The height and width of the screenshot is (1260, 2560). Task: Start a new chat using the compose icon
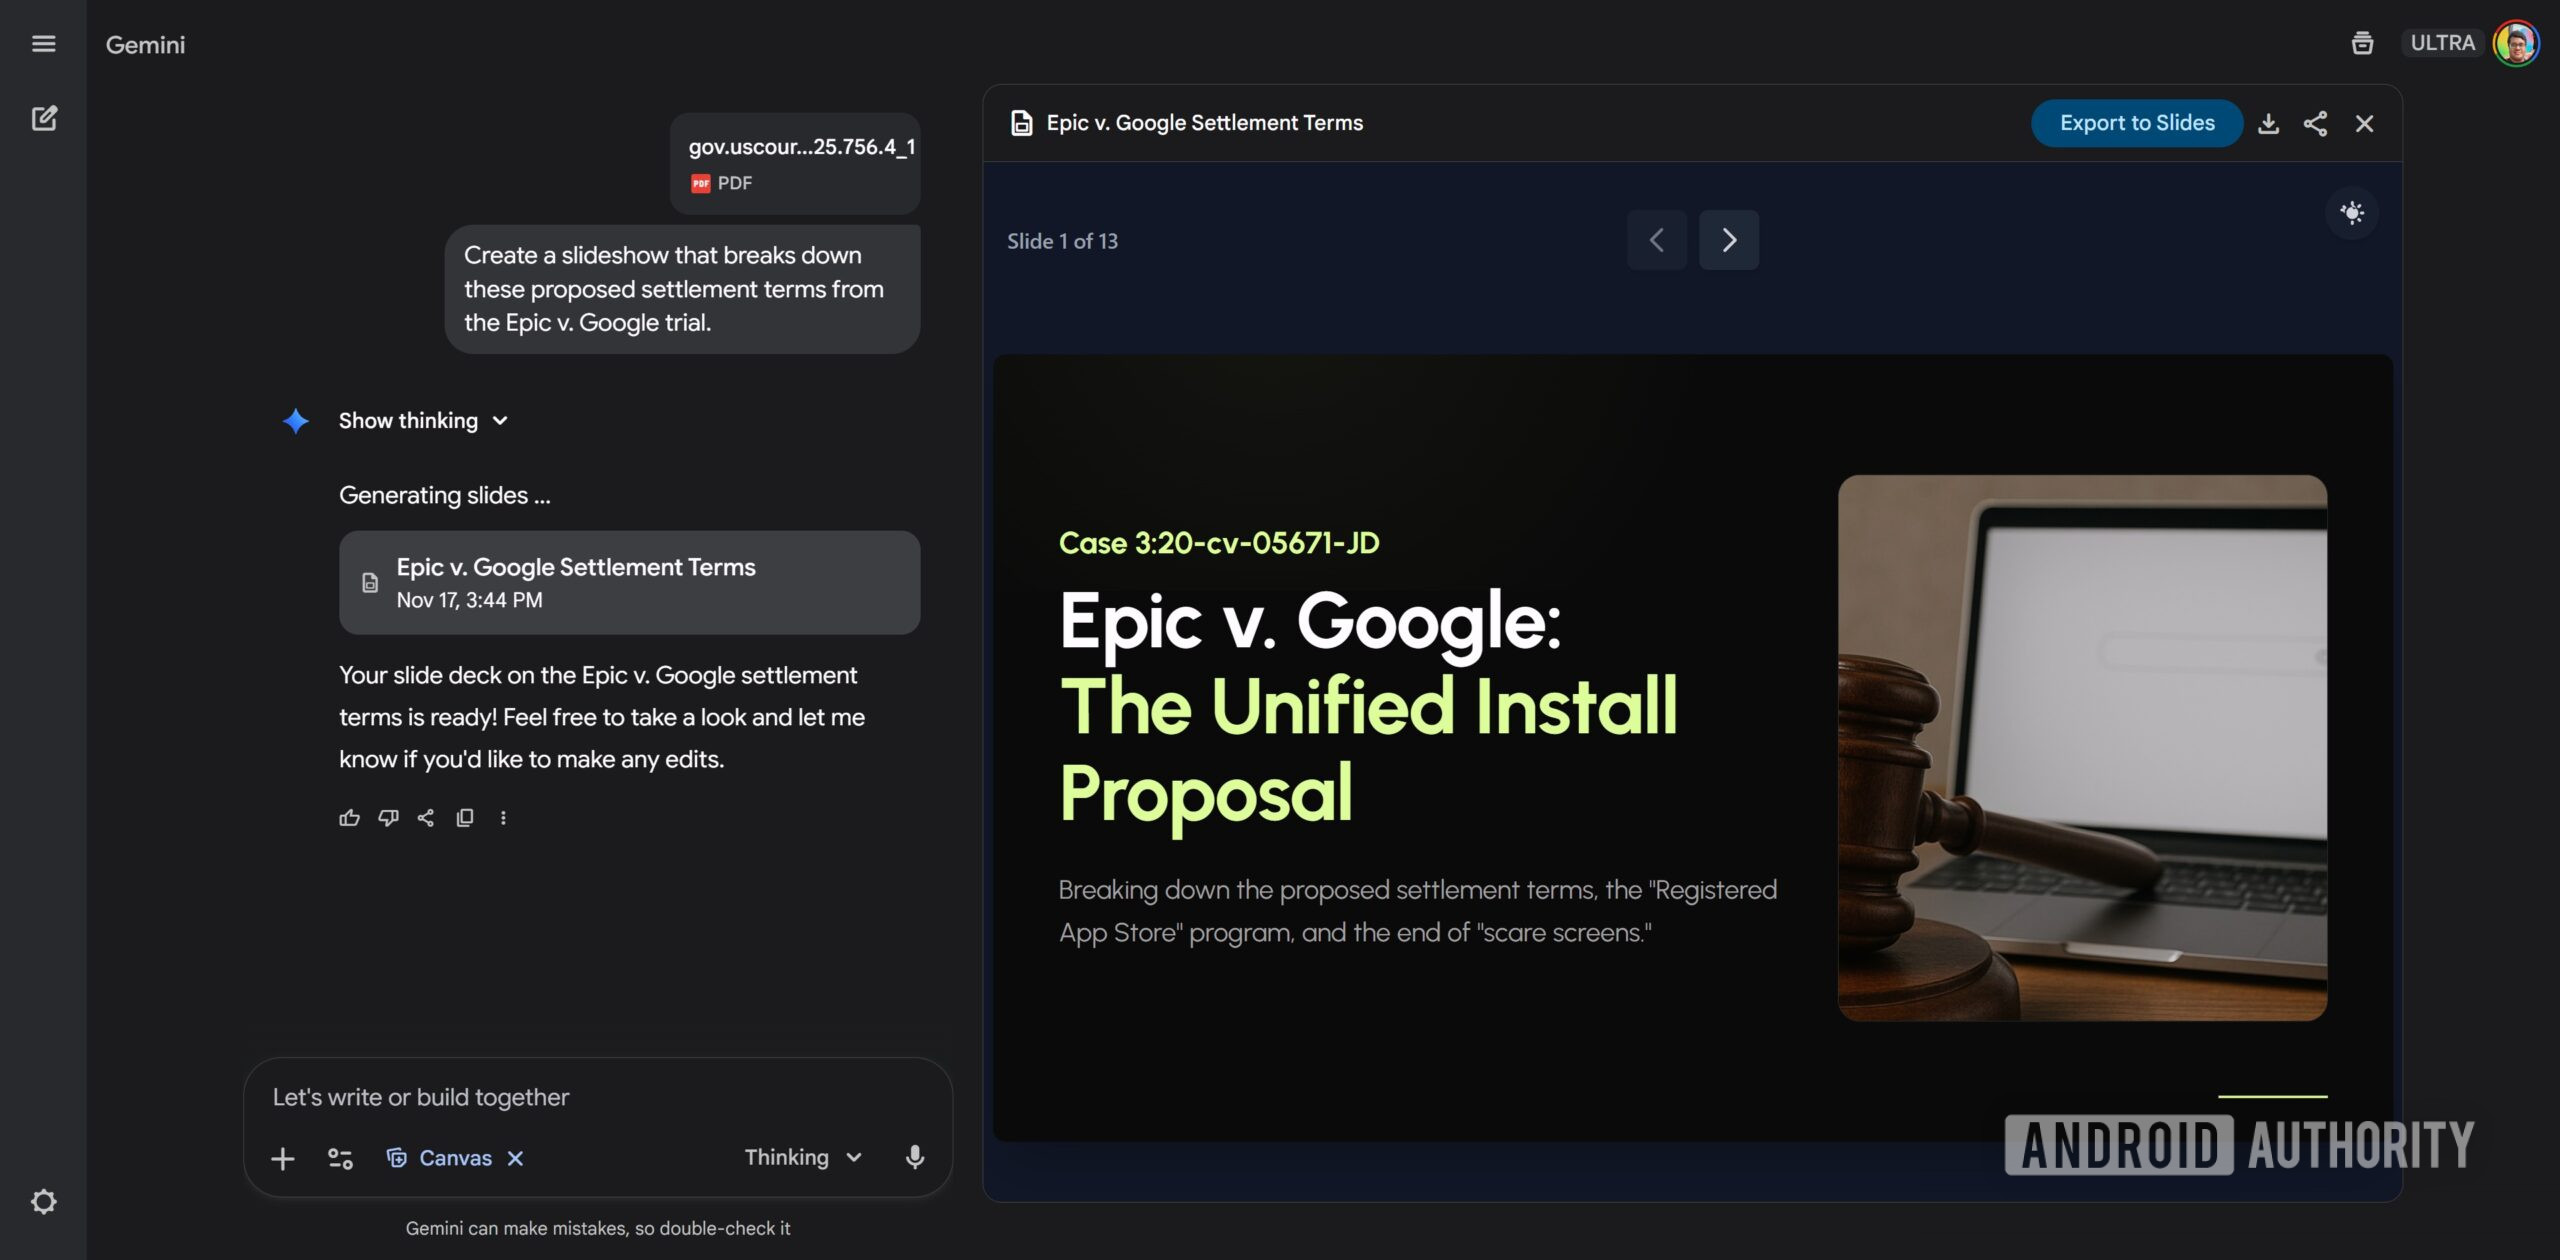[x=45, y=118]
